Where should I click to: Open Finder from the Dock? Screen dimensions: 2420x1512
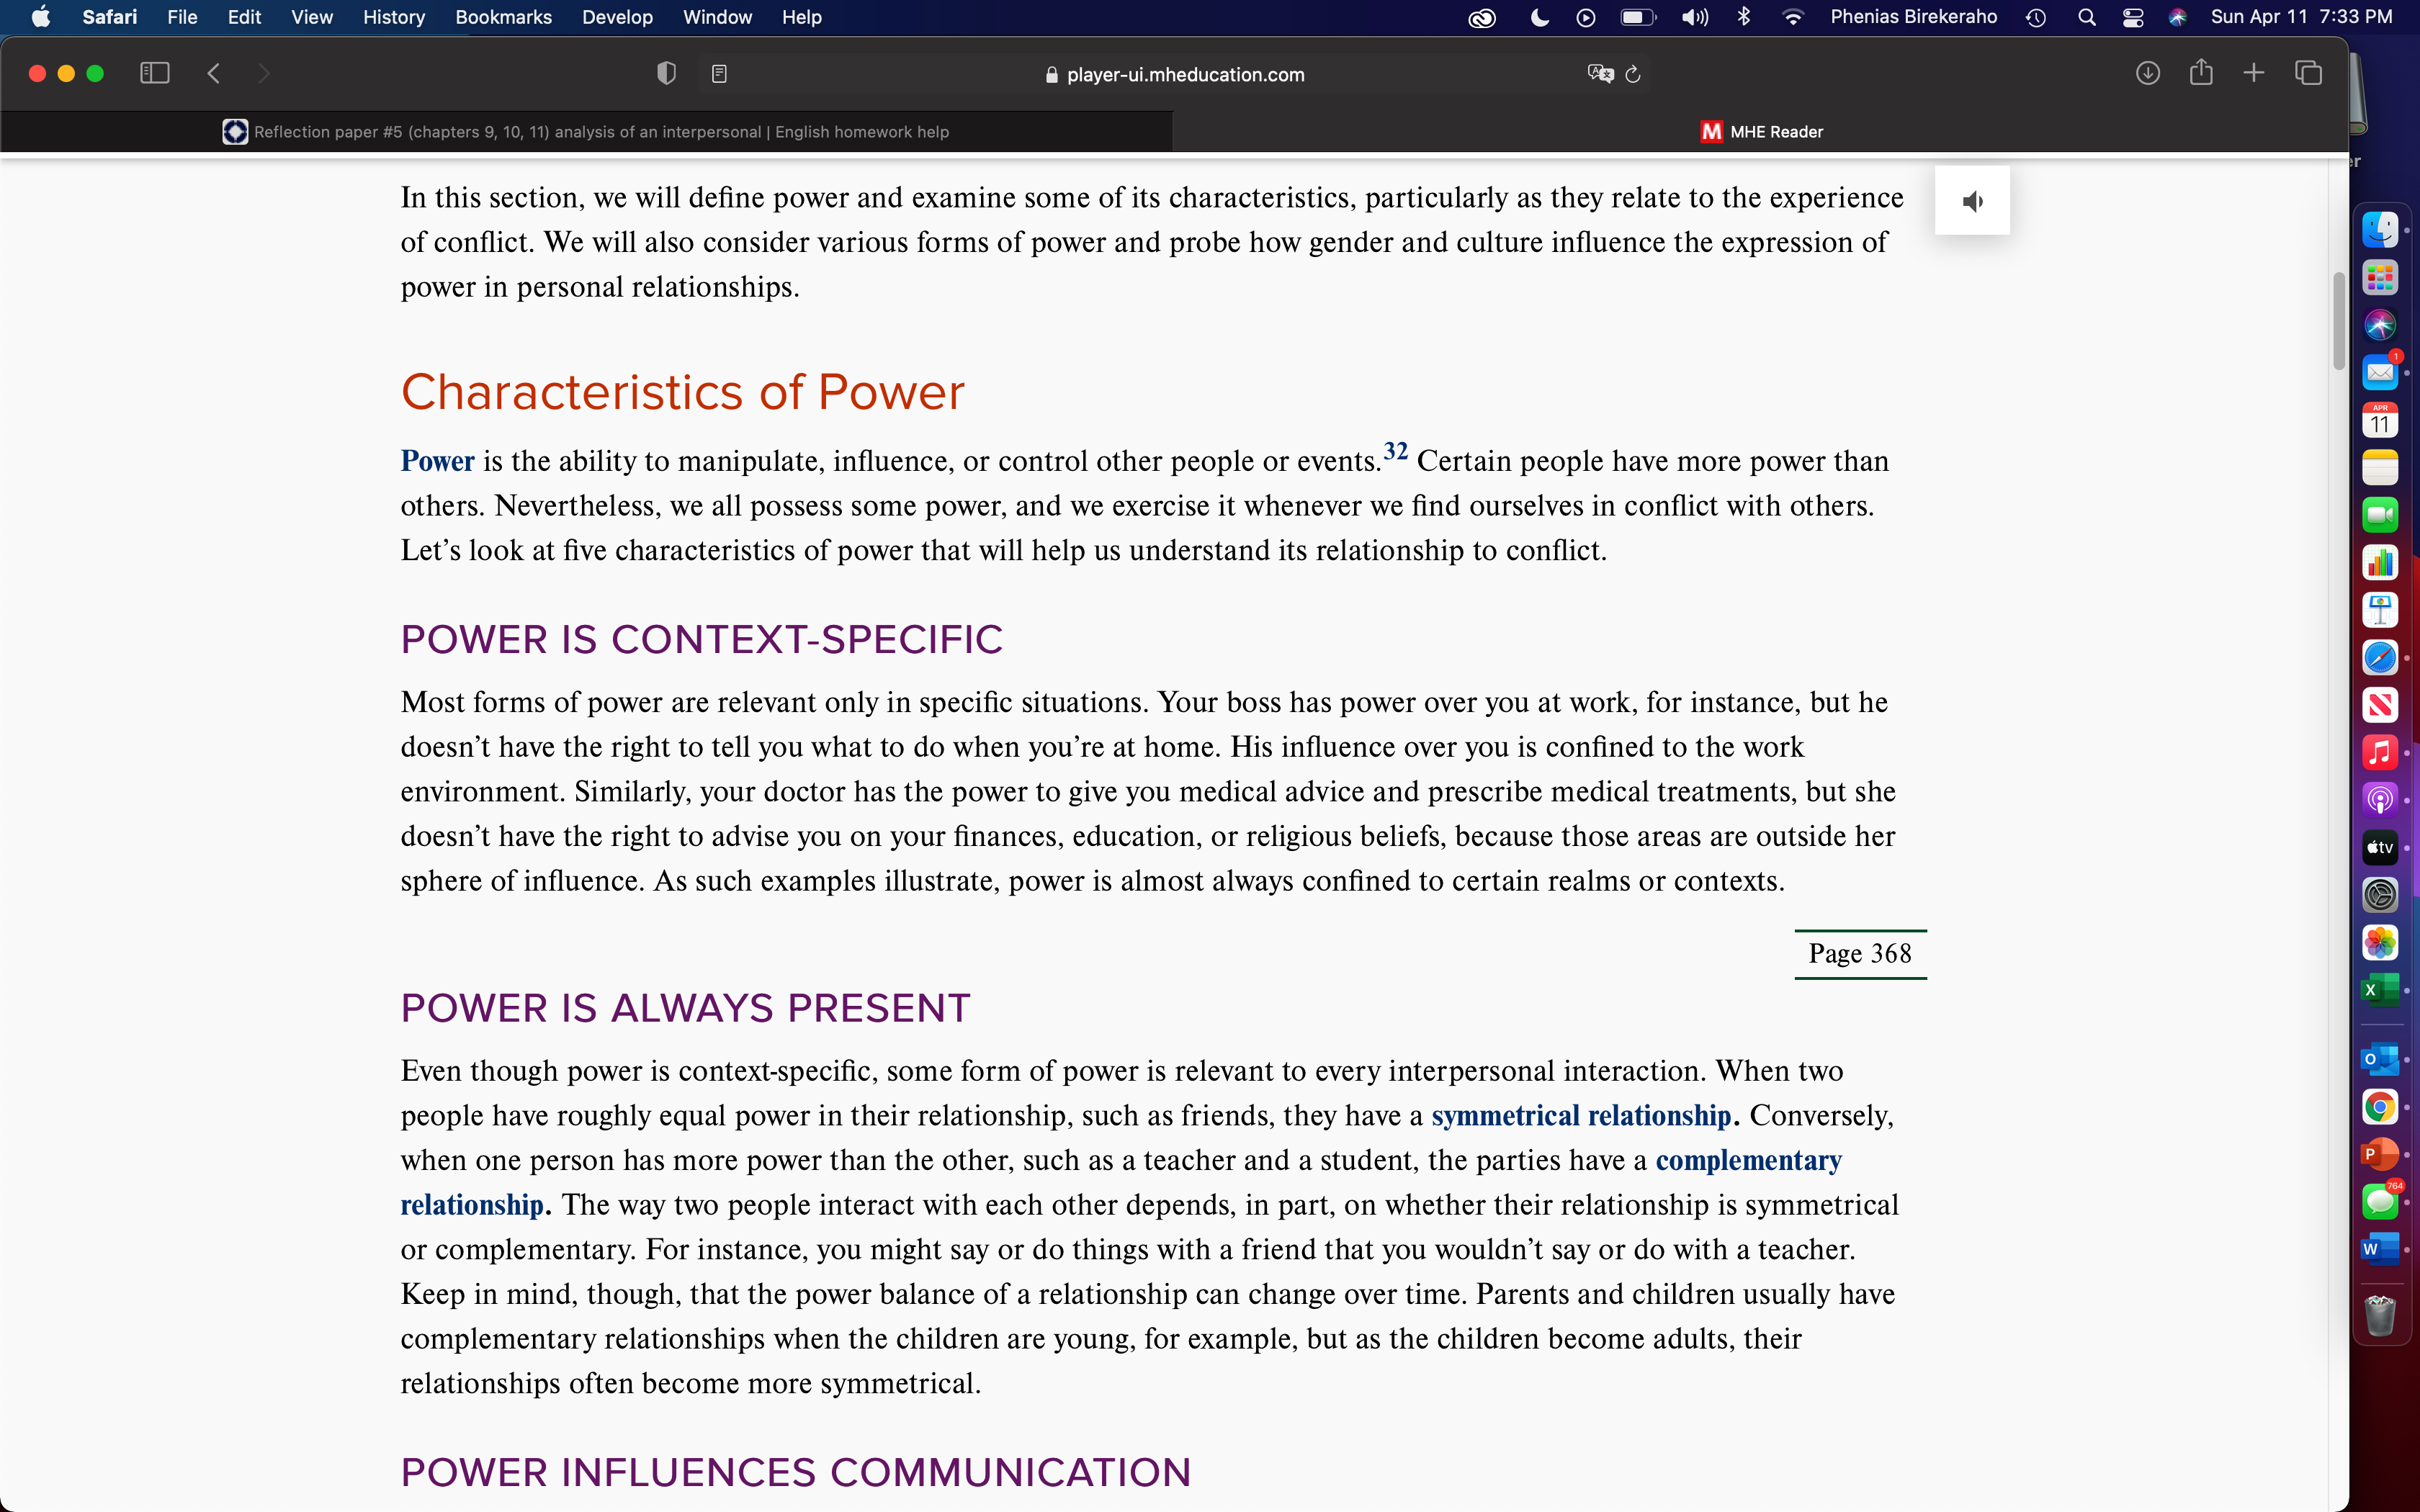point(2380,230)
